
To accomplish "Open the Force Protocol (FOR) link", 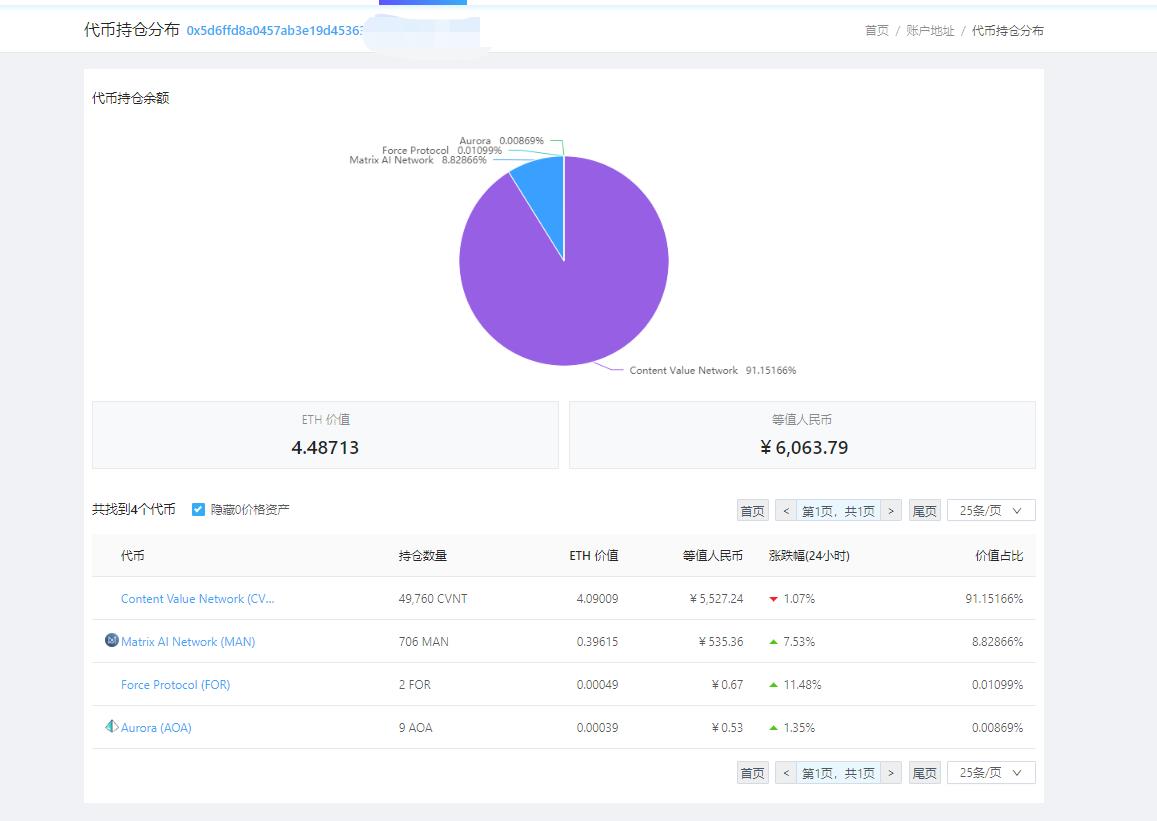I will point(175,685).
